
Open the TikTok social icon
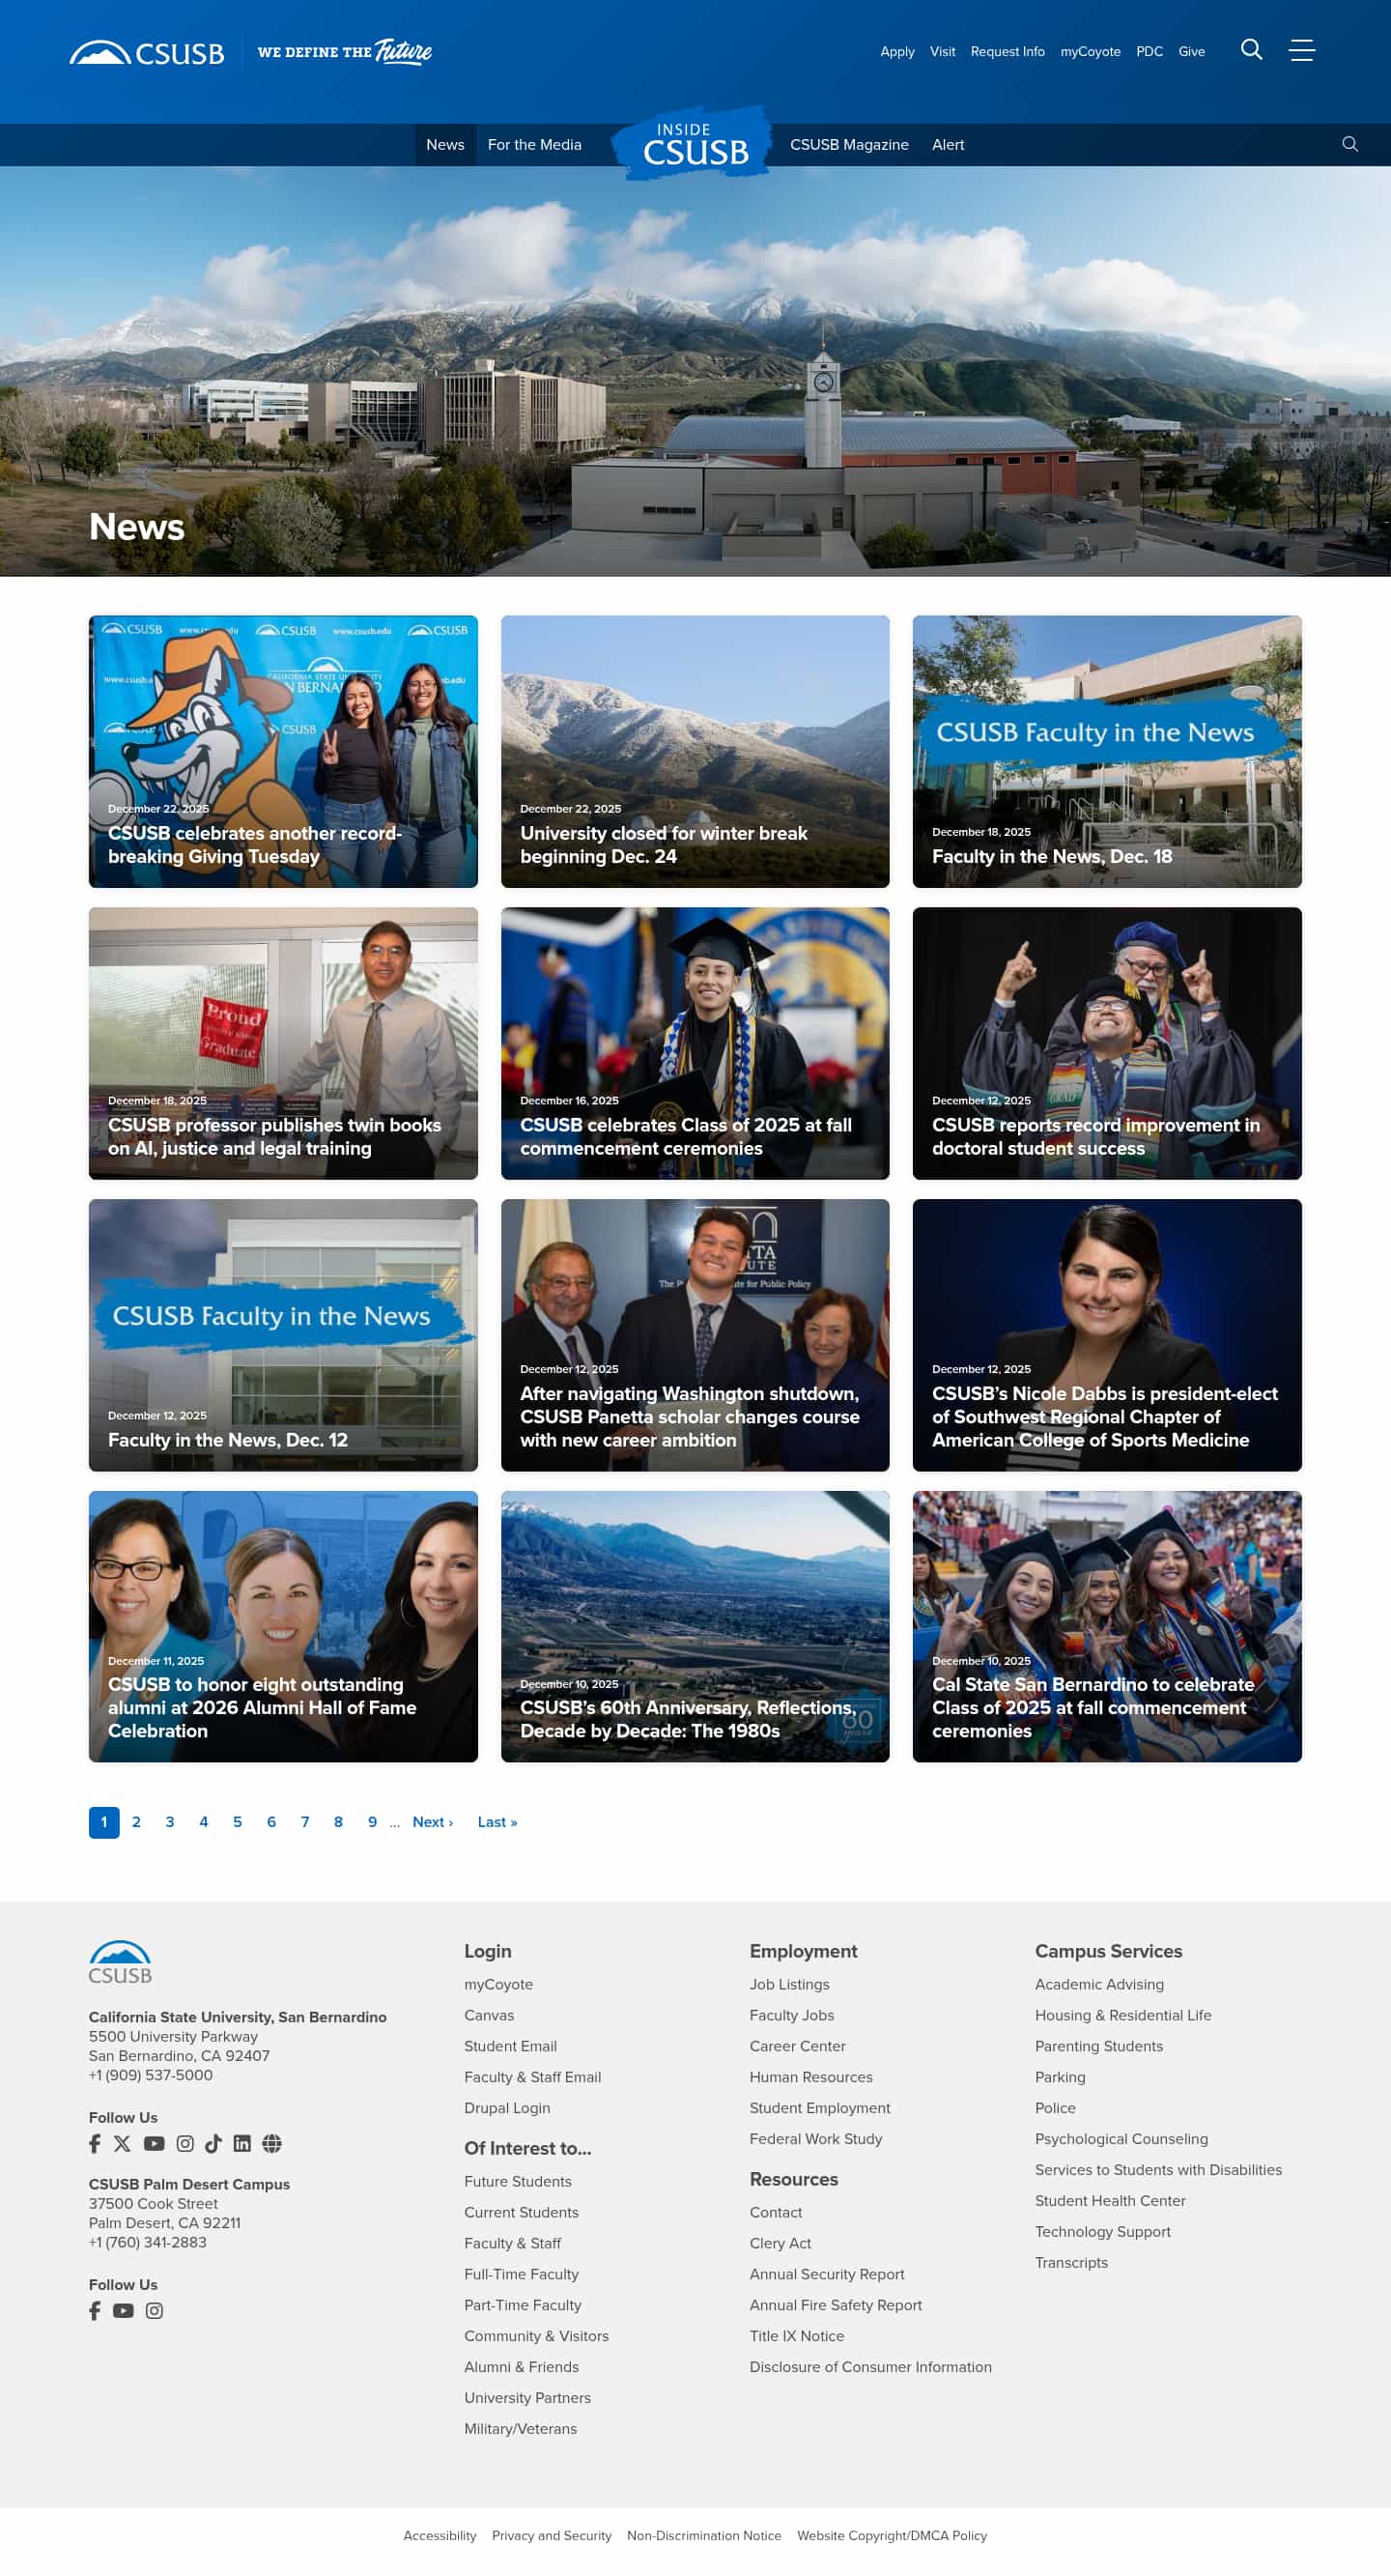tap(213, 2143)
